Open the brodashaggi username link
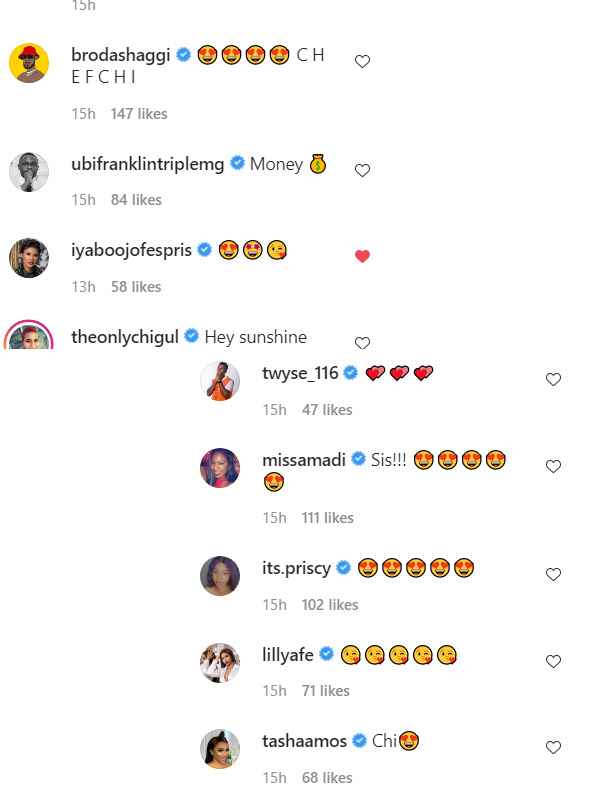Viewport: 600px width, 800px height. pos(120,55)
